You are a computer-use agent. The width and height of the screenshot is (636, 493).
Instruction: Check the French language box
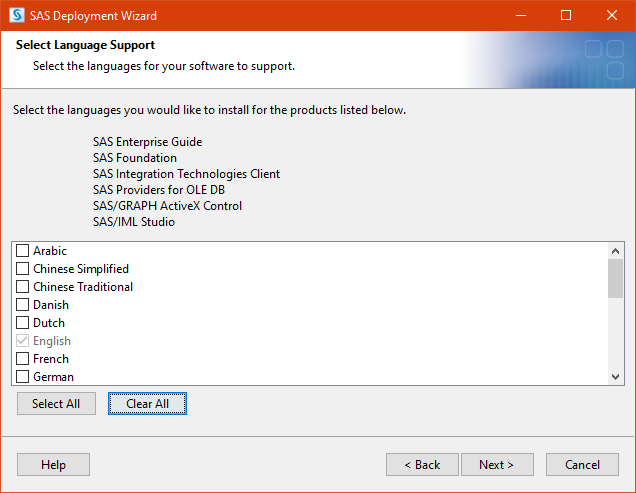(x=23, y=359)
